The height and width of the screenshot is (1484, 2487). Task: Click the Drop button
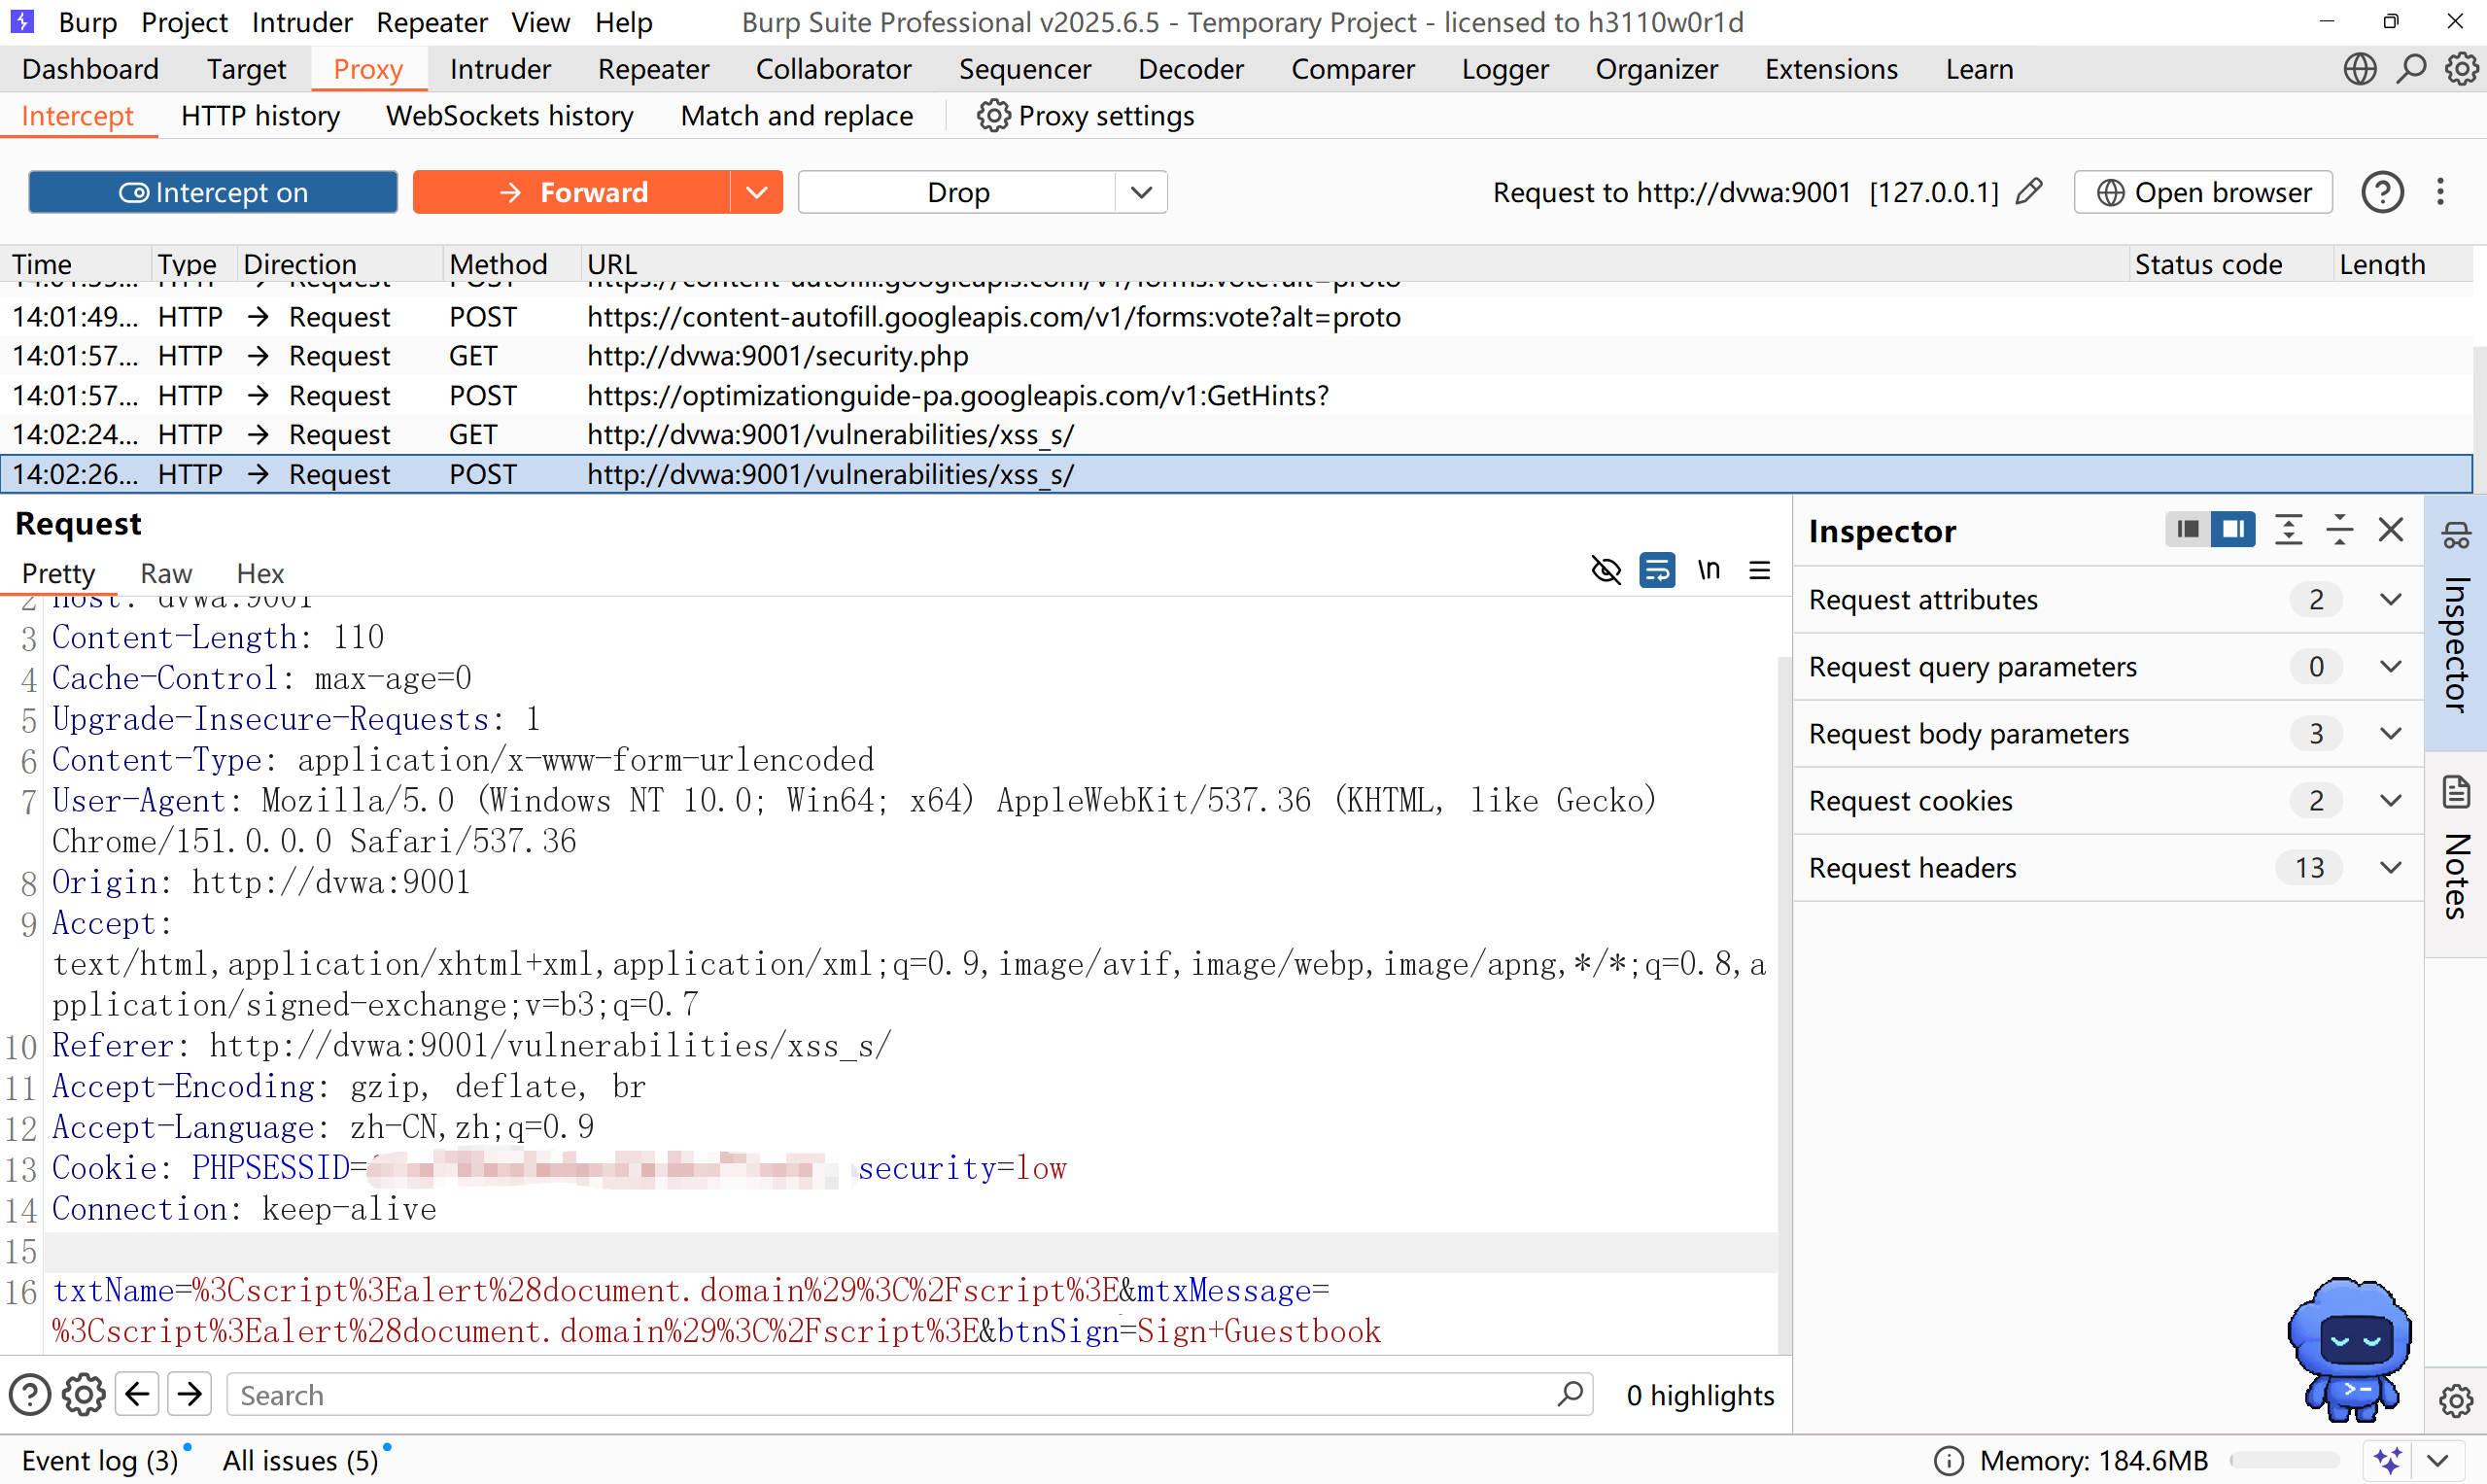click(957, 192)
